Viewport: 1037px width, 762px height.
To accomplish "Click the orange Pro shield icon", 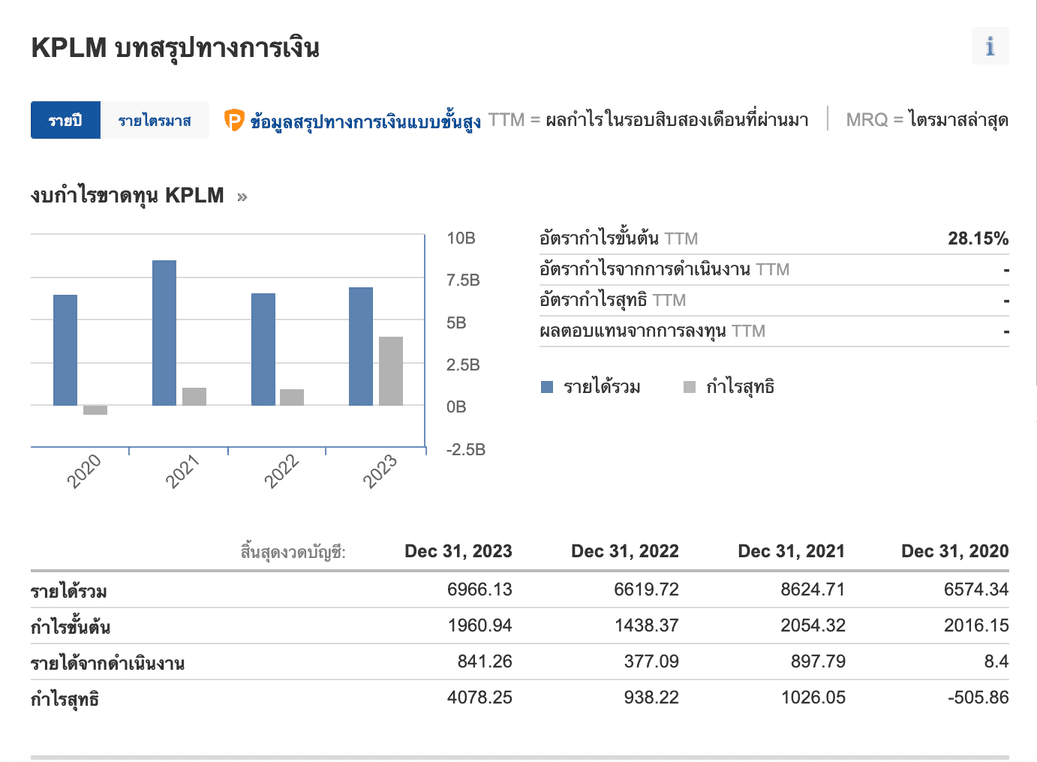I will [234, 121].
